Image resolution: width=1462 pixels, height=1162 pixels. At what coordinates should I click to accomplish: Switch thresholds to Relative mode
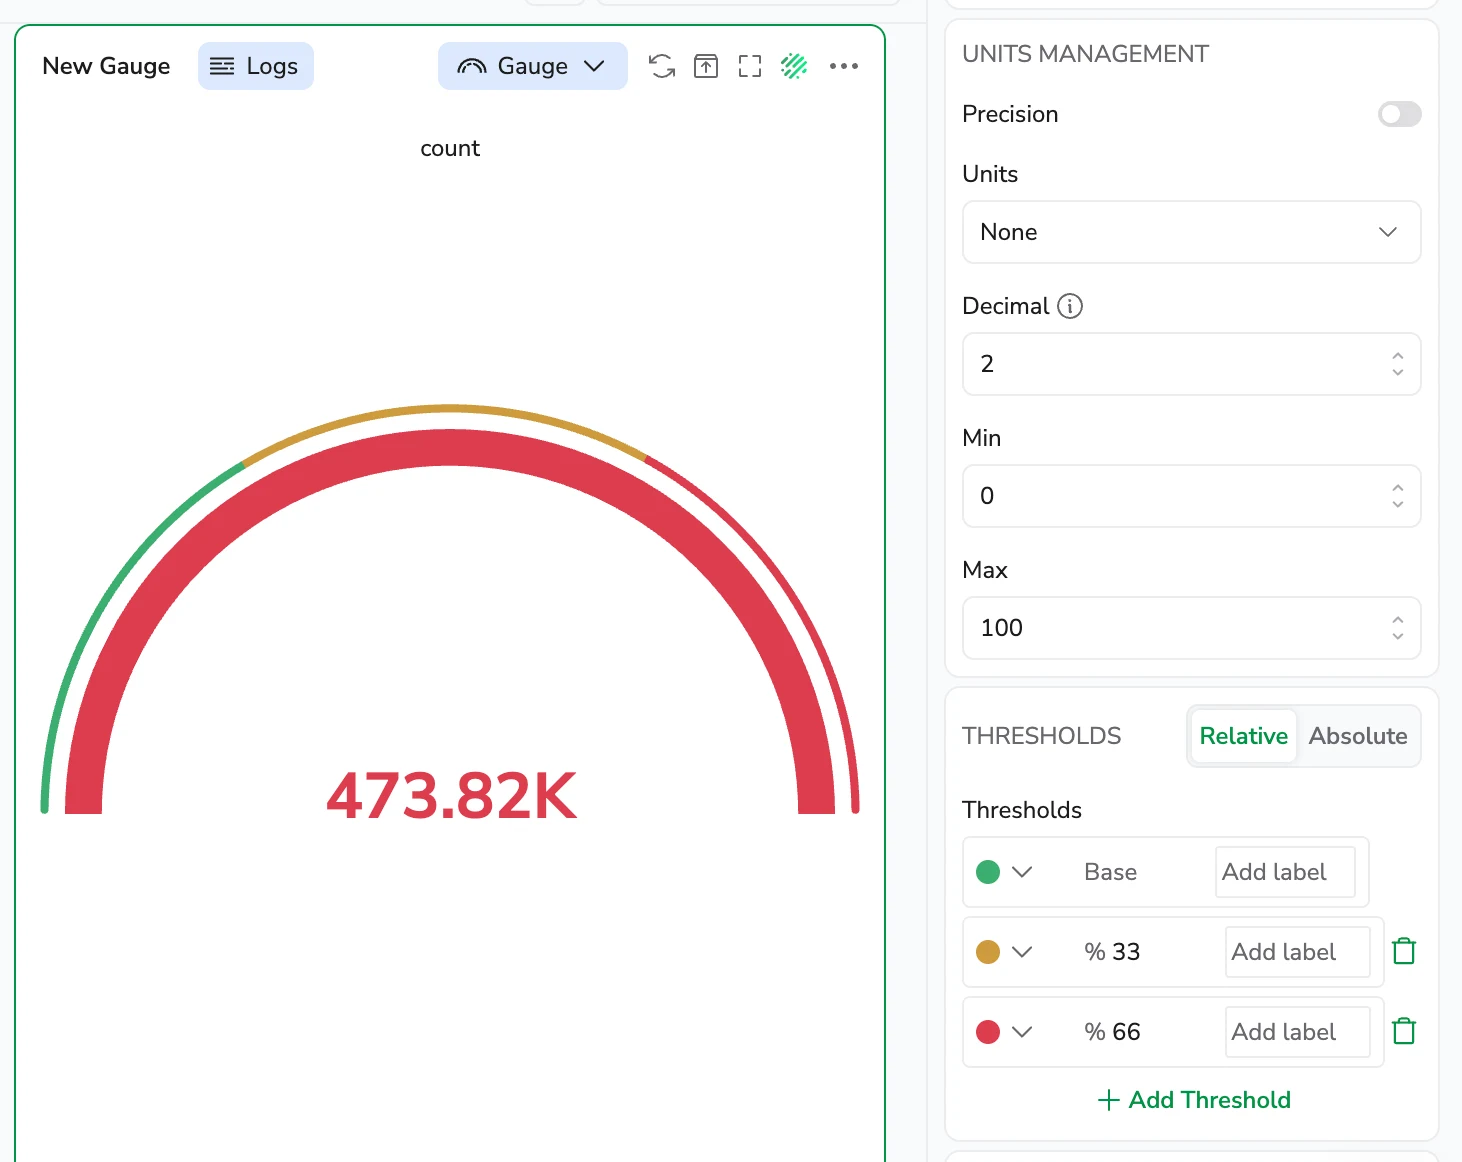click(x=1244, y=736)
